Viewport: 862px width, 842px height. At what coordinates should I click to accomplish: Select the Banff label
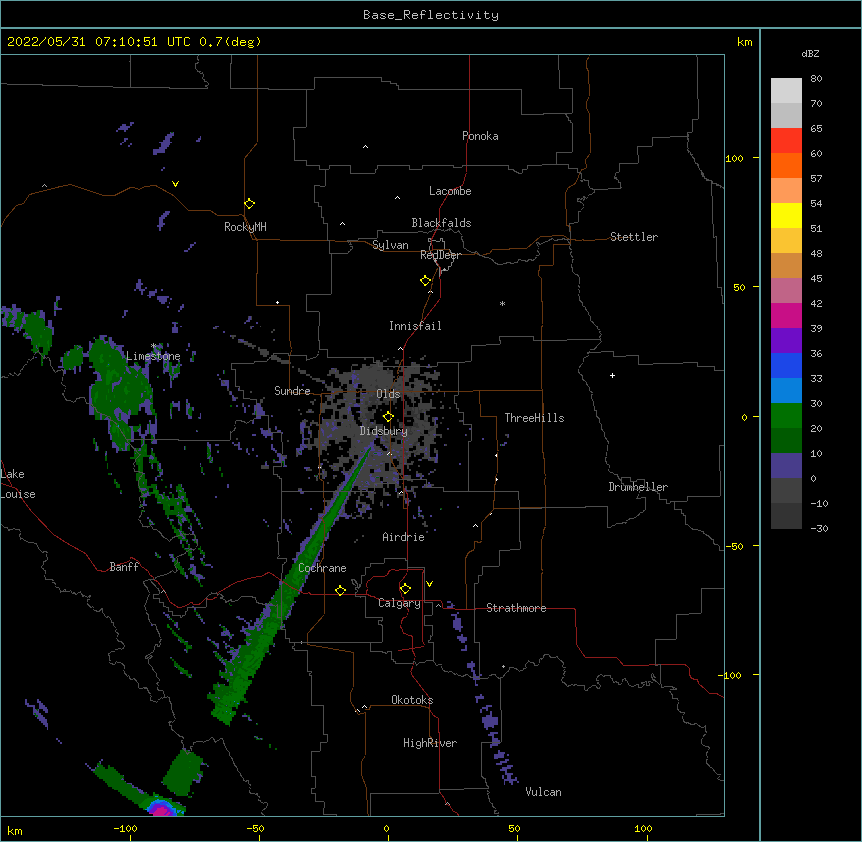[x=124, y=567]
